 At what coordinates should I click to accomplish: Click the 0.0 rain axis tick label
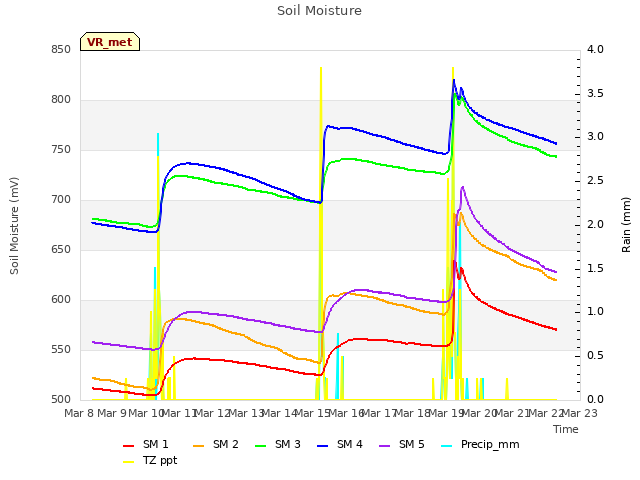coord(595,400)
